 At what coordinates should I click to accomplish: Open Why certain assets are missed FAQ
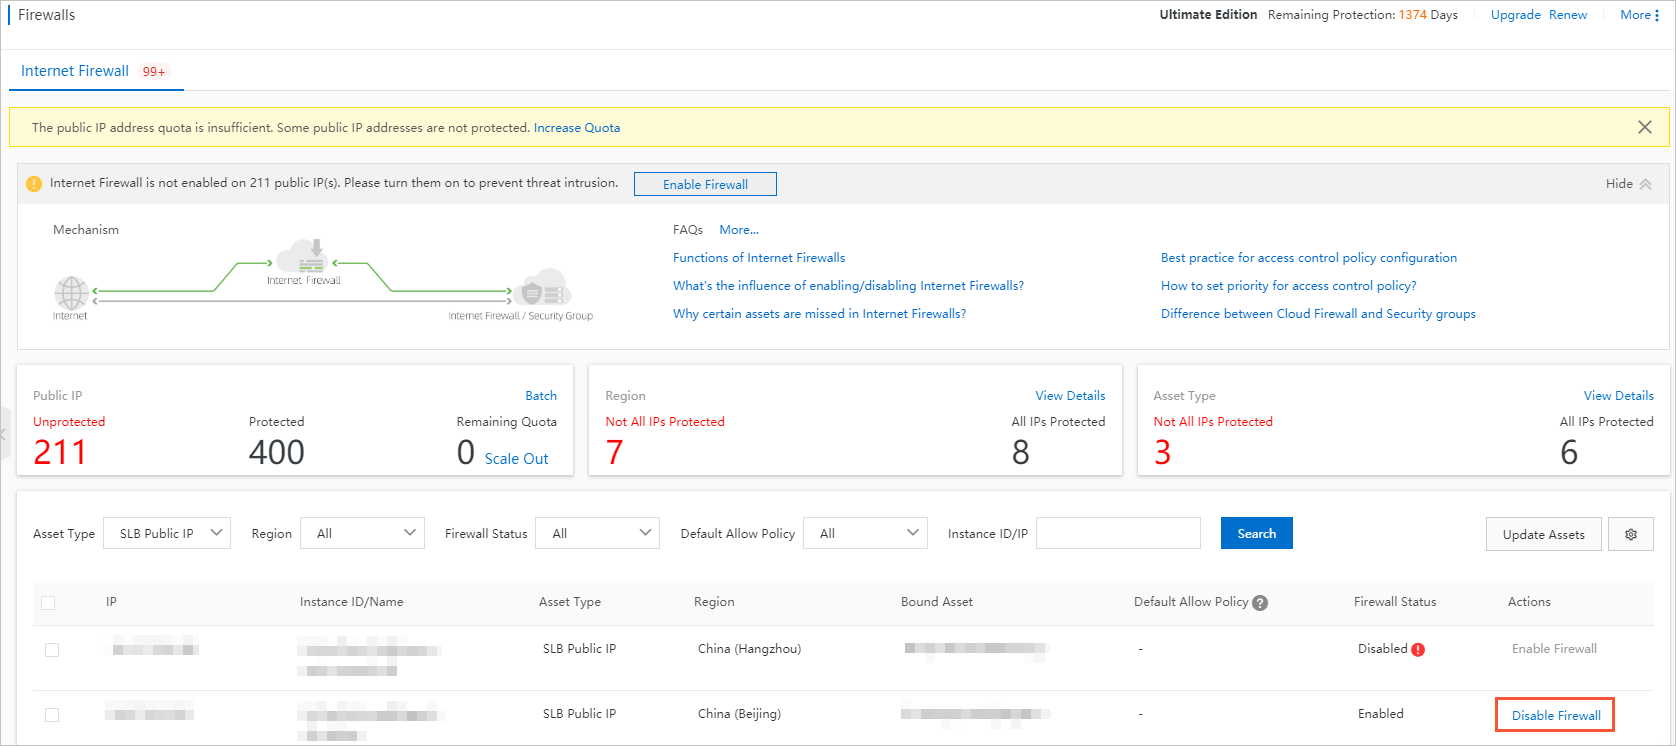click(x=819, y=314)
